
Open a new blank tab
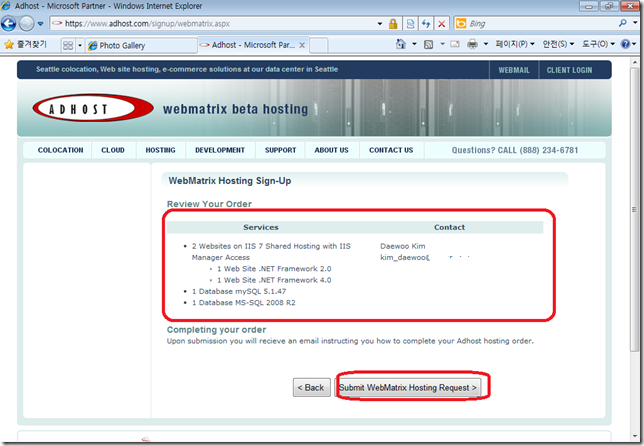pyautogui.click(x=319, y=45)
